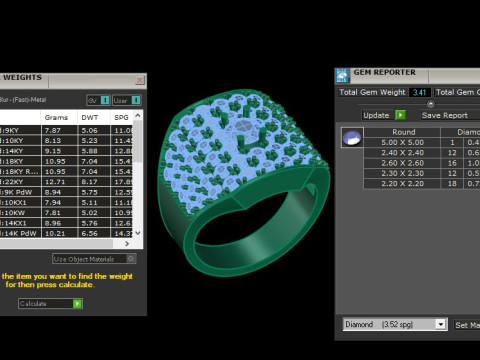The width and height of the screenshot is (480, 360).
Task: Click the 2.60 X 2.60 gem size row
Action: [x=422, y=163]
